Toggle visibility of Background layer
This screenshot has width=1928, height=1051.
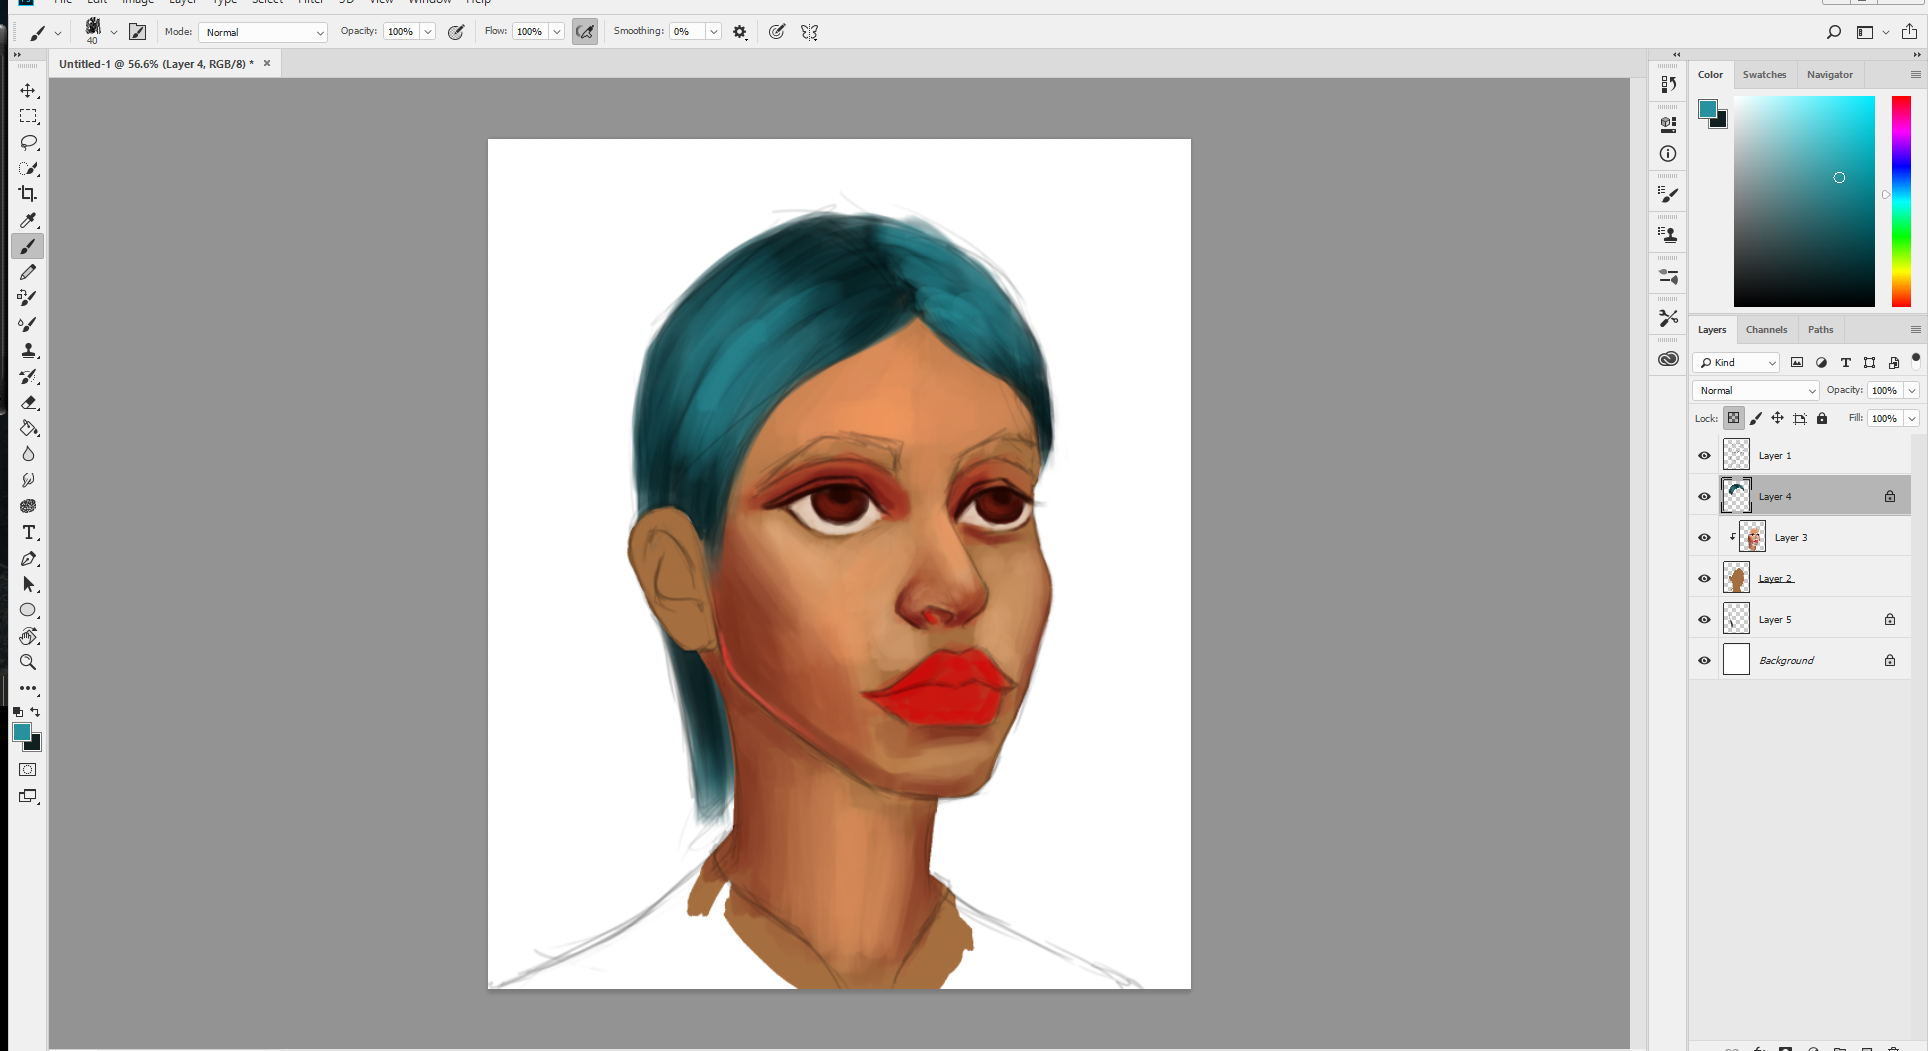[x=1704, y=660]
